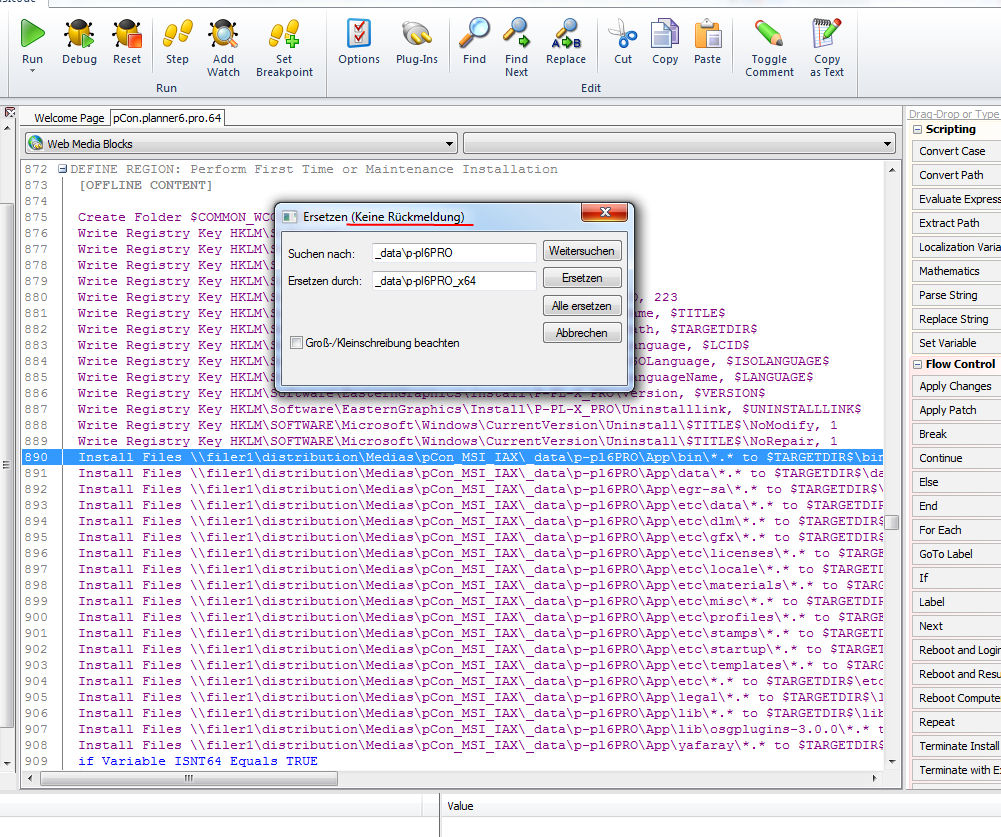Enable Groß-/Kleinschreibung beachten checkbox

click(296, 343)
